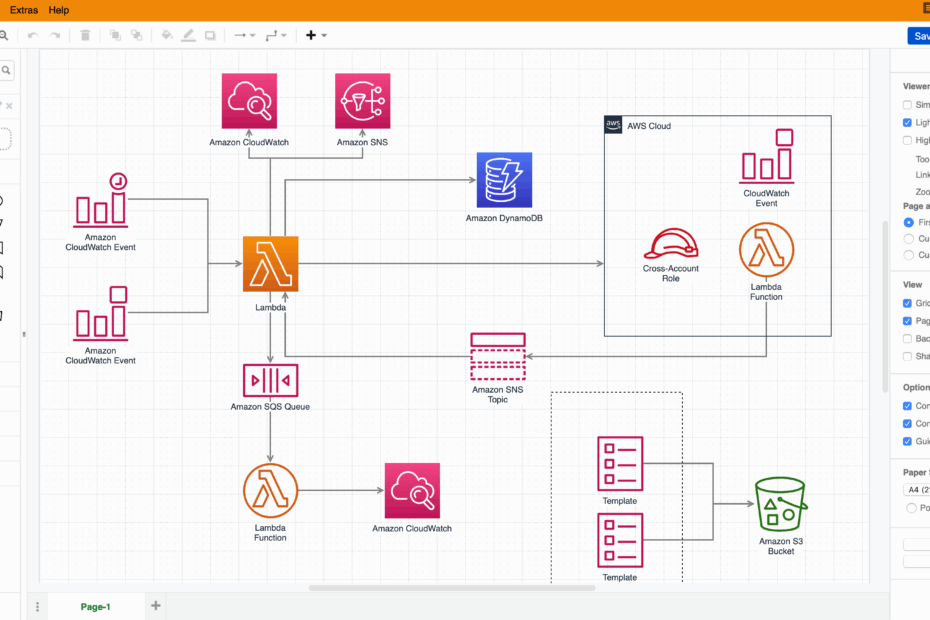The height and width of the screenshot is (620, 930).
Task: Click the 'AWS Cloud' group label
Action: 649,126
